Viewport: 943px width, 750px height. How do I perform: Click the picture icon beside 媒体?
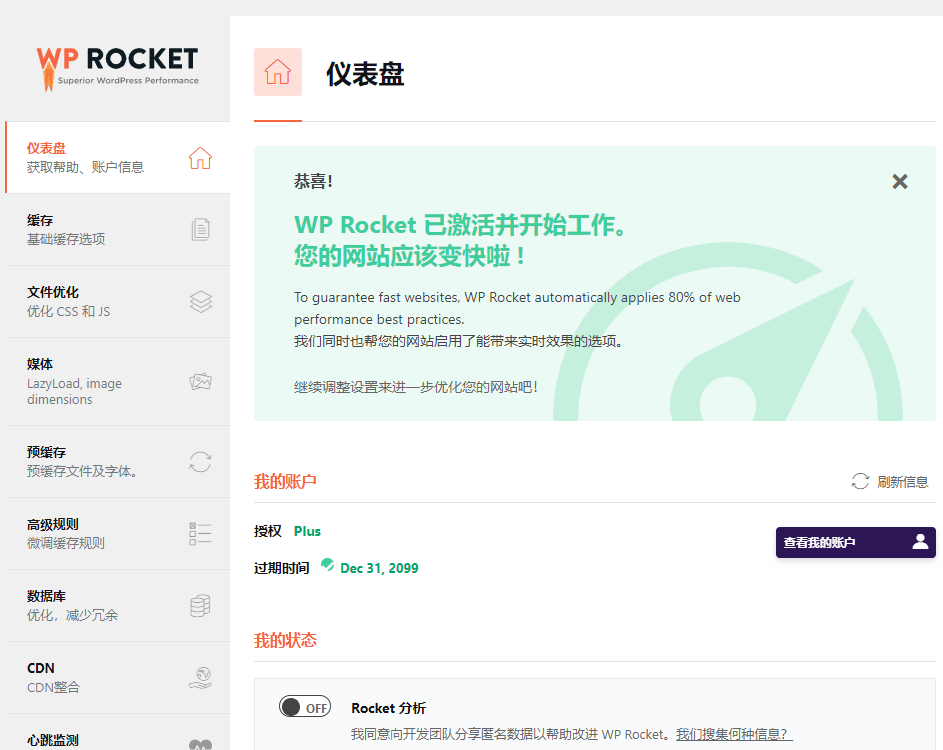(x=200, y=381)
